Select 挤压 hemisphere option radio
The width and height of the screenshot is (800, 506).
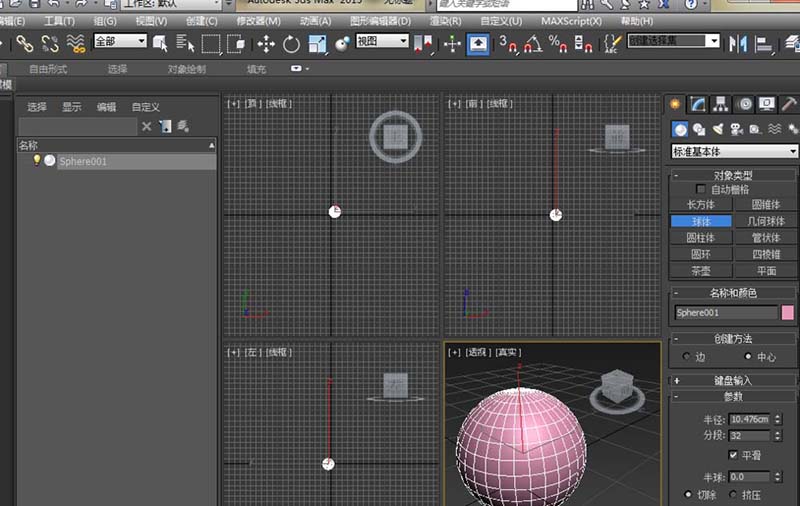(733, 494)
